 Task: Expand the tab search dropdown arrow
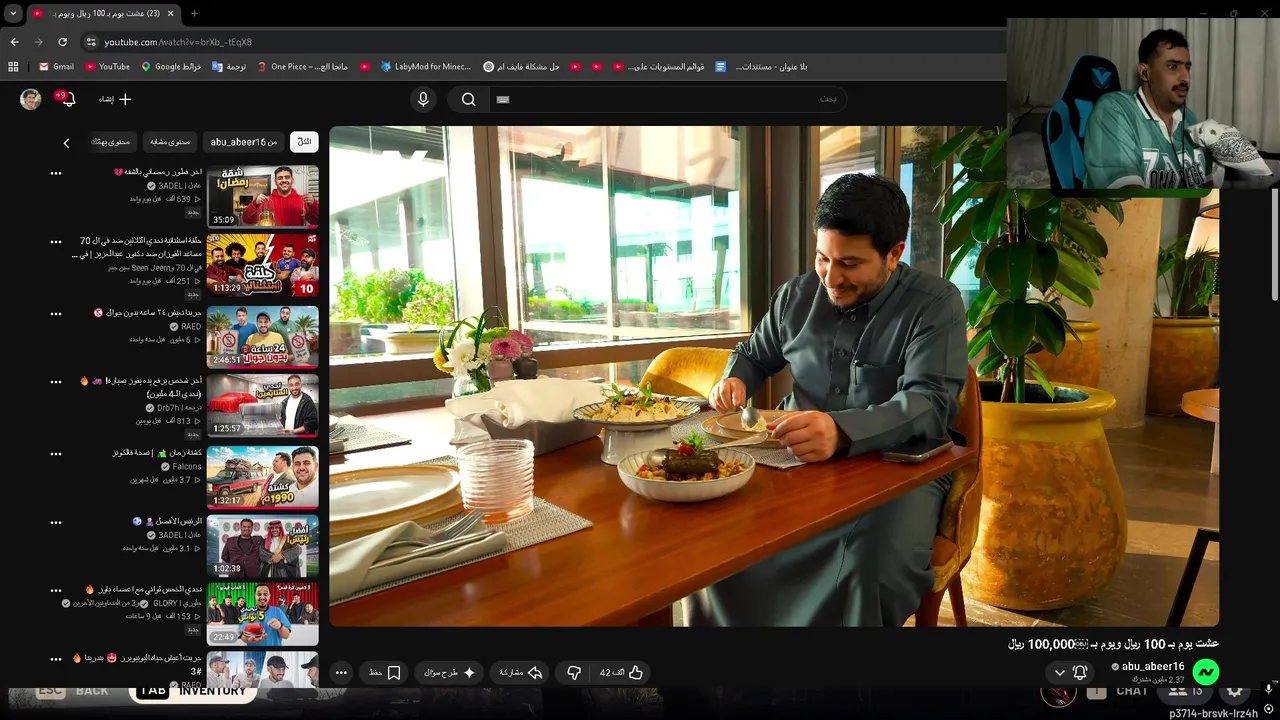point(13,13)
